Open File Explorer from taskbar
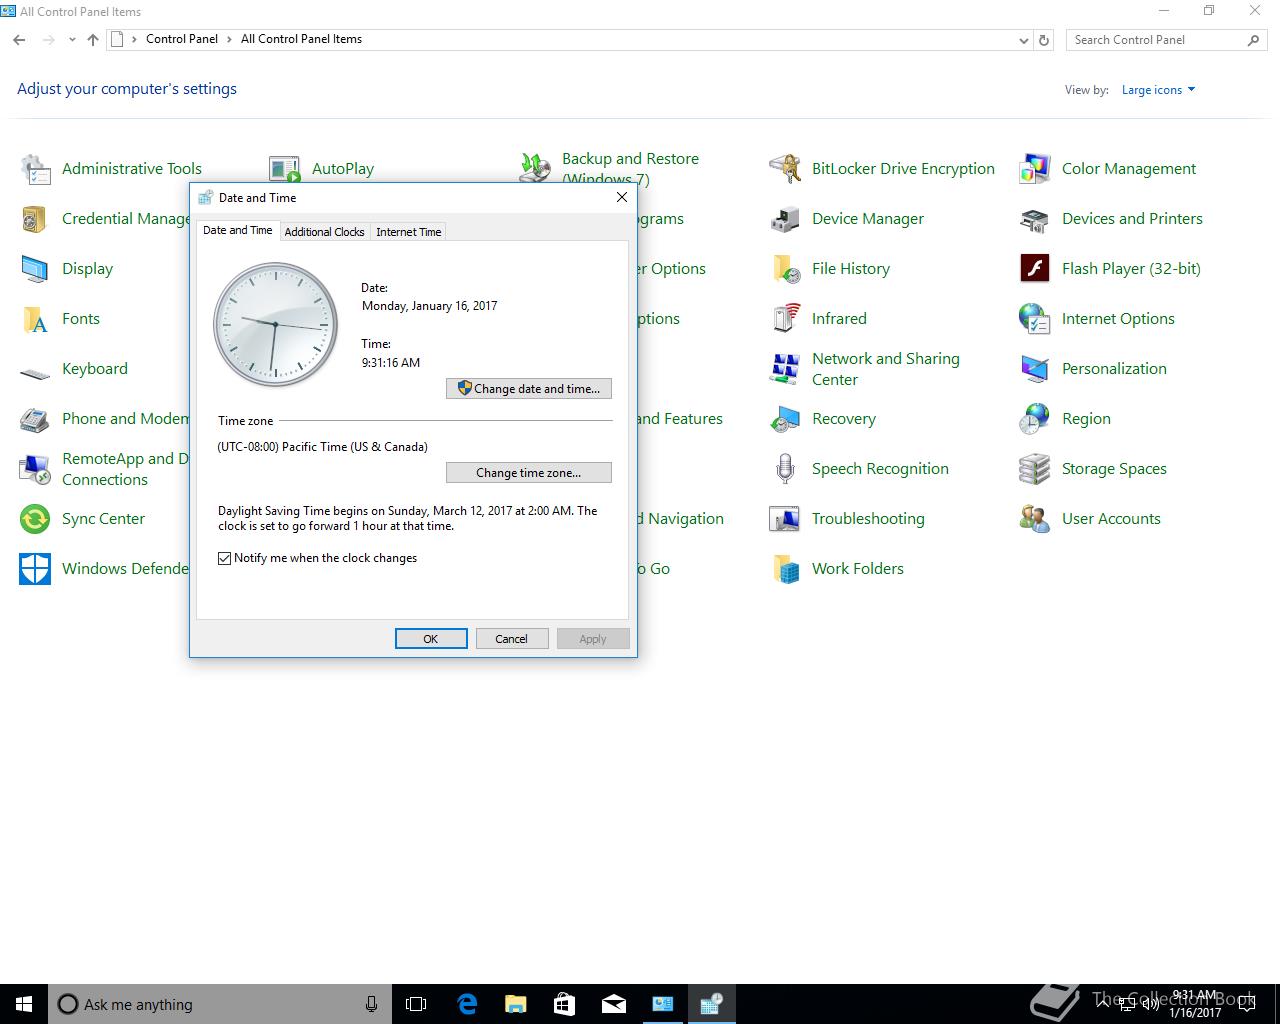This screenshot has height=1024, width=1280. [x=515, y=1004]
